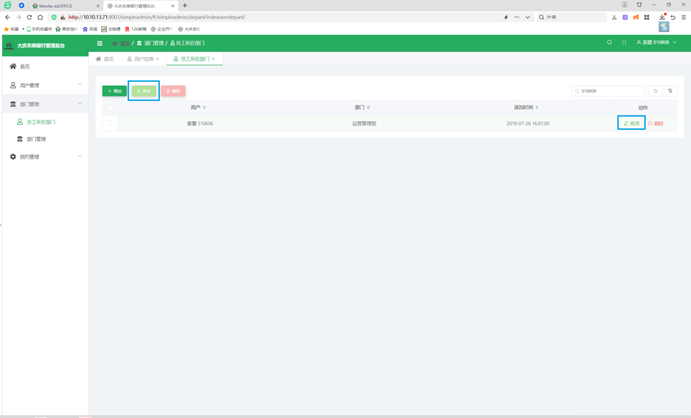The image size is (691, 418).
Task: Toggle the hamburger sidebar collapse icon
Action: [100, 43]
